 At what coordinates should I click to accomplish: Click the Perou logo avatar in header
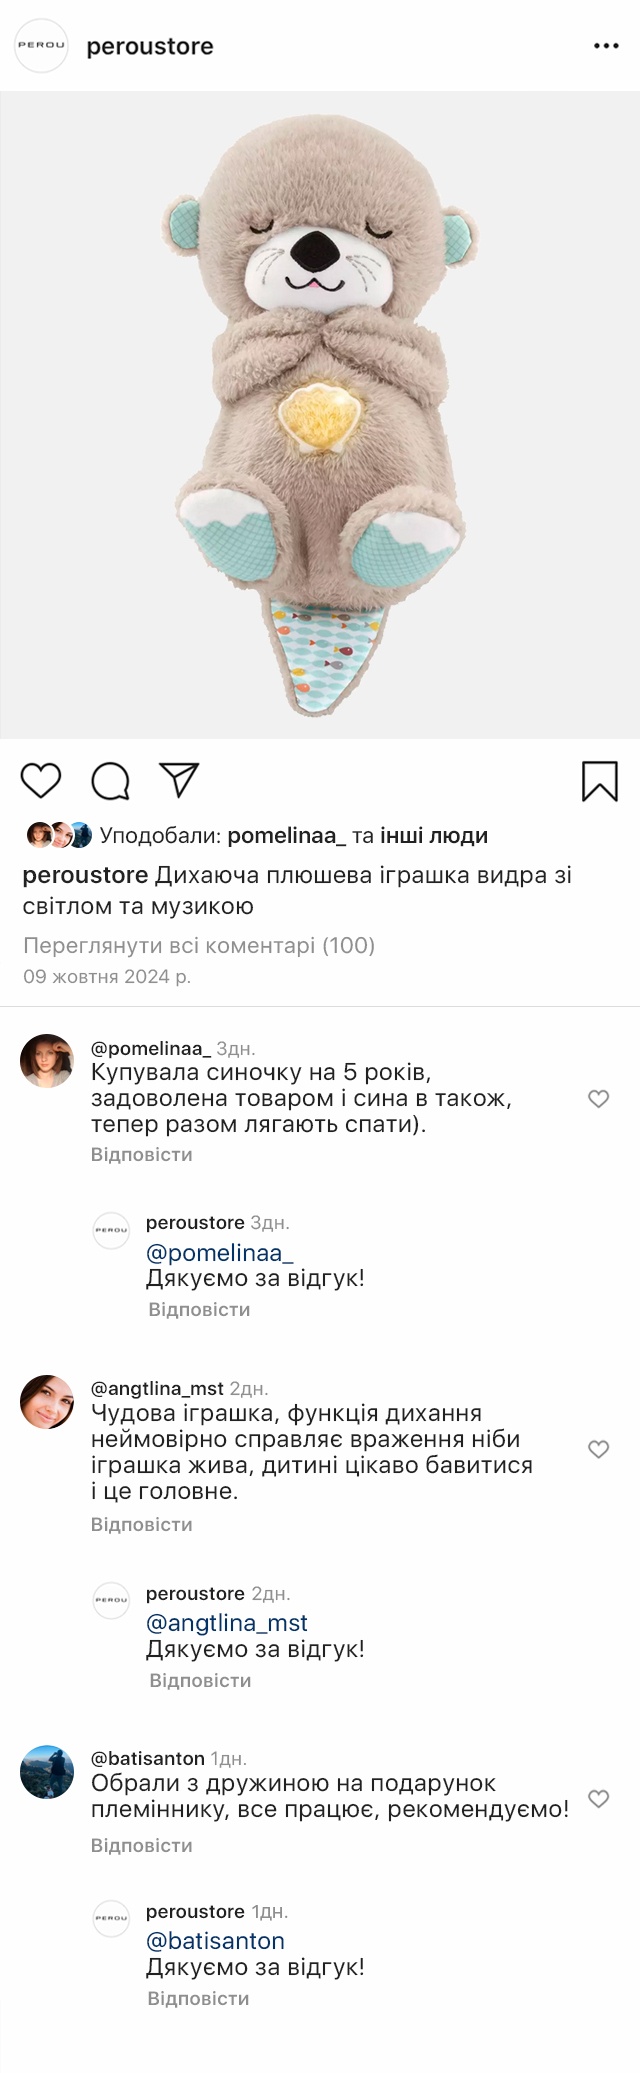click(x=41, y=45)
